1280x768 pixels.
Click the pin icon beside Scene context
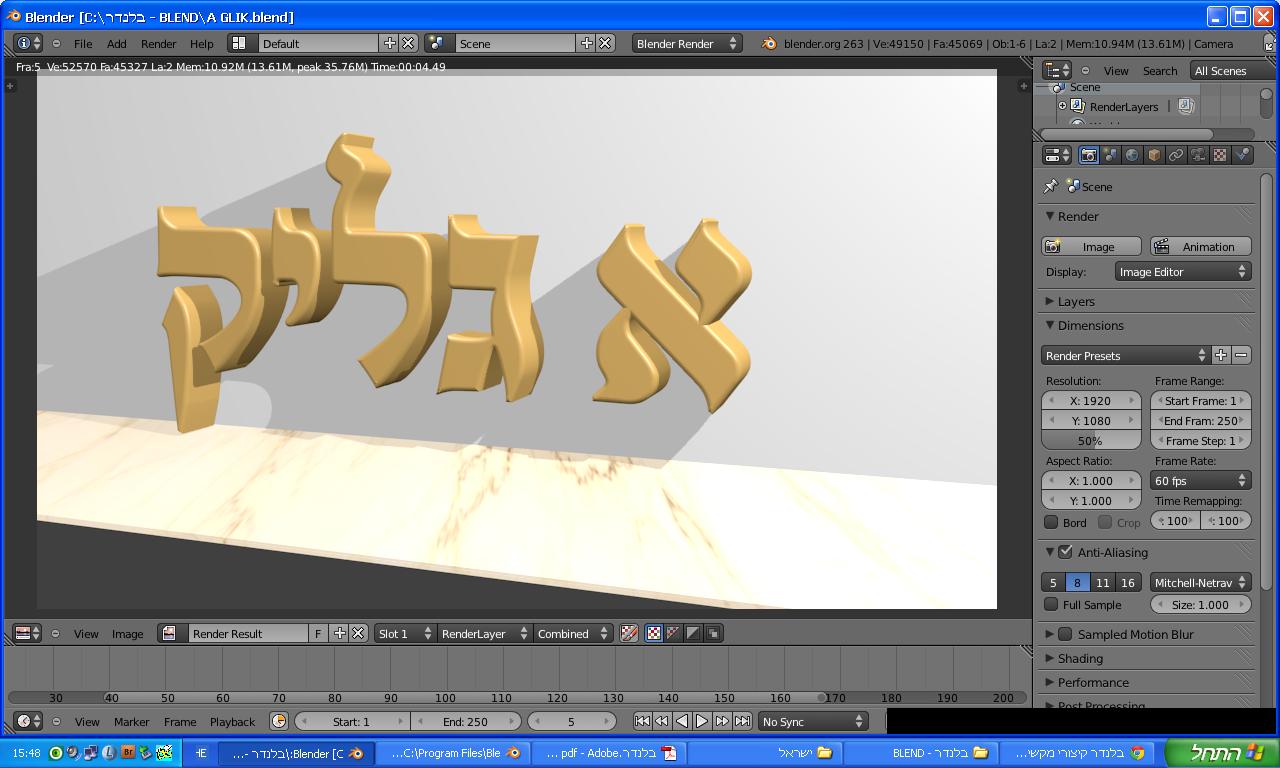click(x=1050, y=186)
